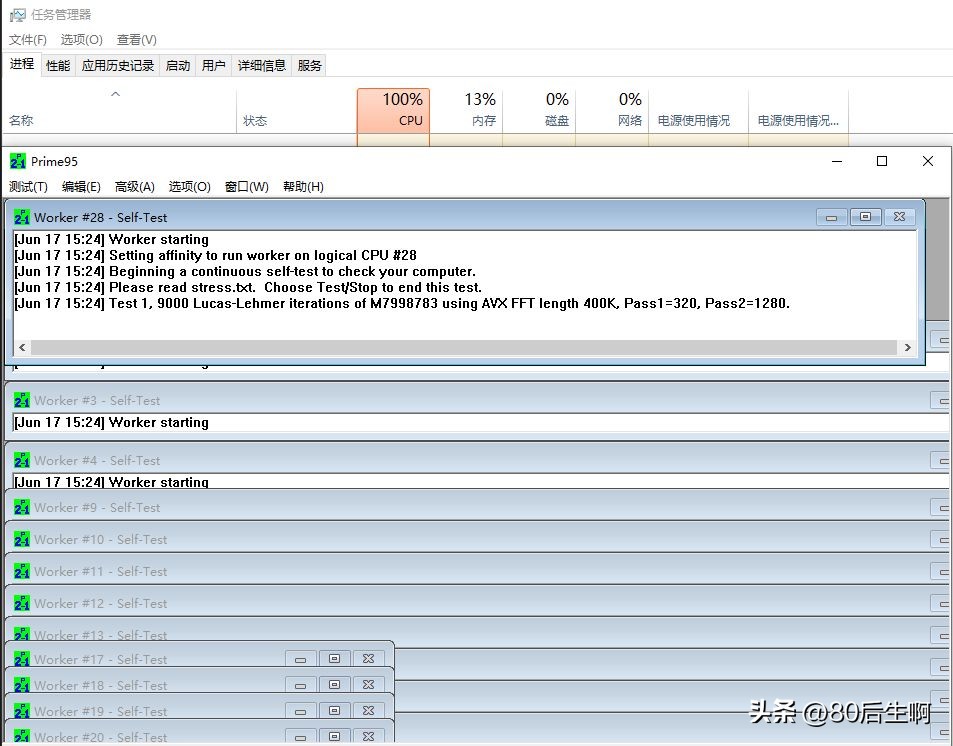
Task: Minimize the Worker #28 sub-window
Action: [x=831, y=217]
